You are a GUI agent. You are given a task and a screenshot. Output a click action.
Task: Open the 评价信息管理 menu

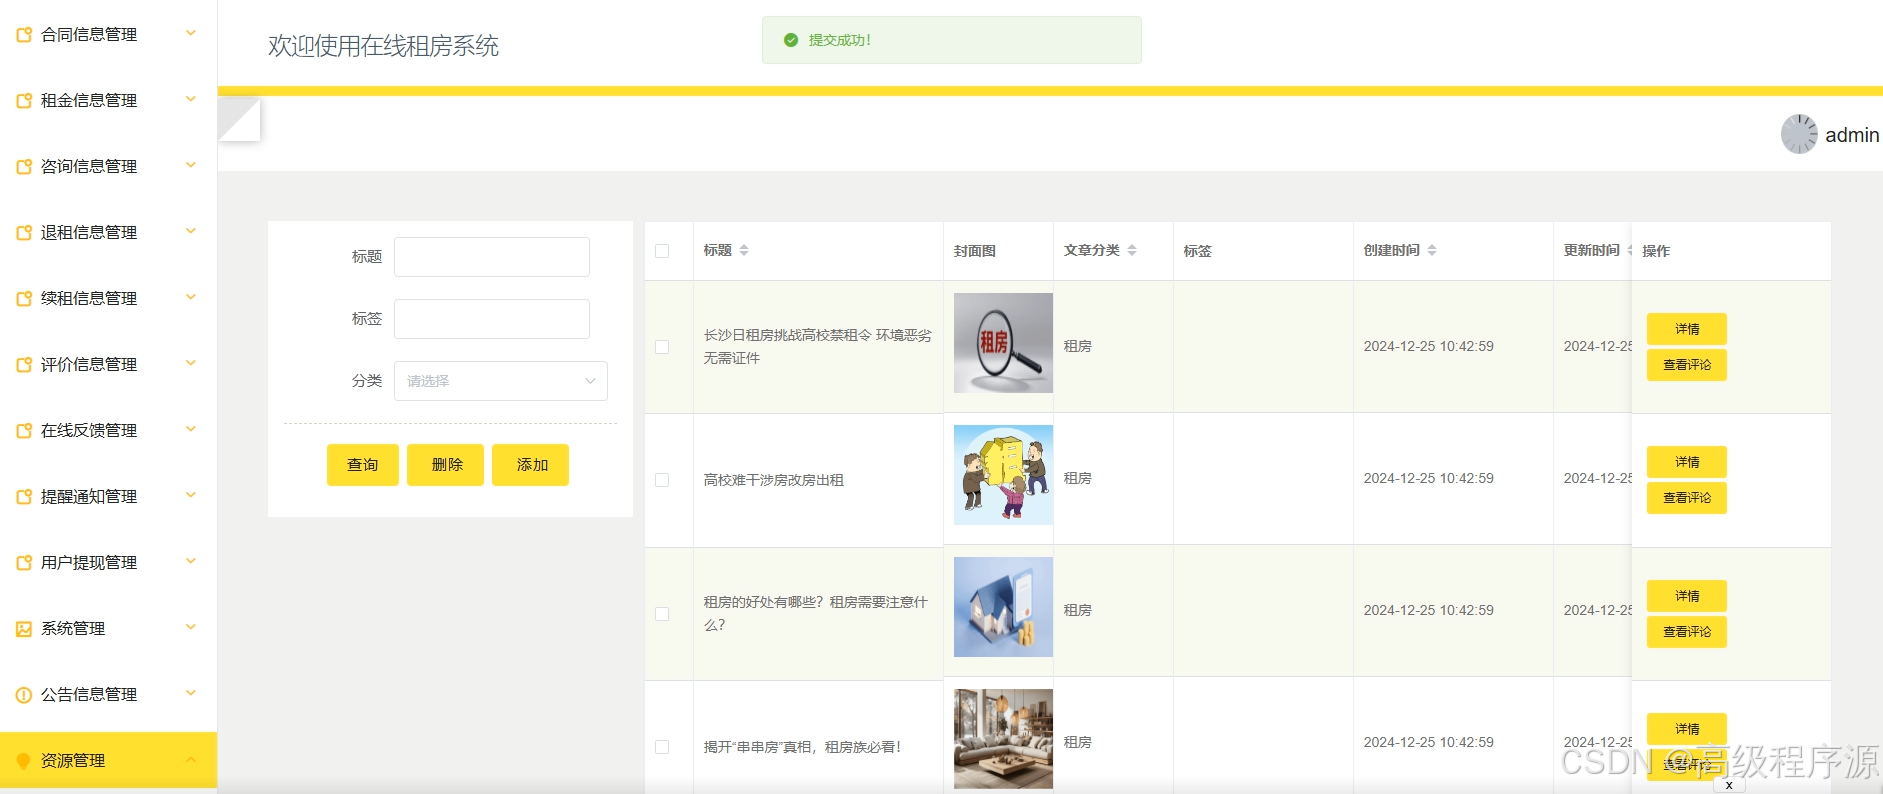[x=108, y=364]
